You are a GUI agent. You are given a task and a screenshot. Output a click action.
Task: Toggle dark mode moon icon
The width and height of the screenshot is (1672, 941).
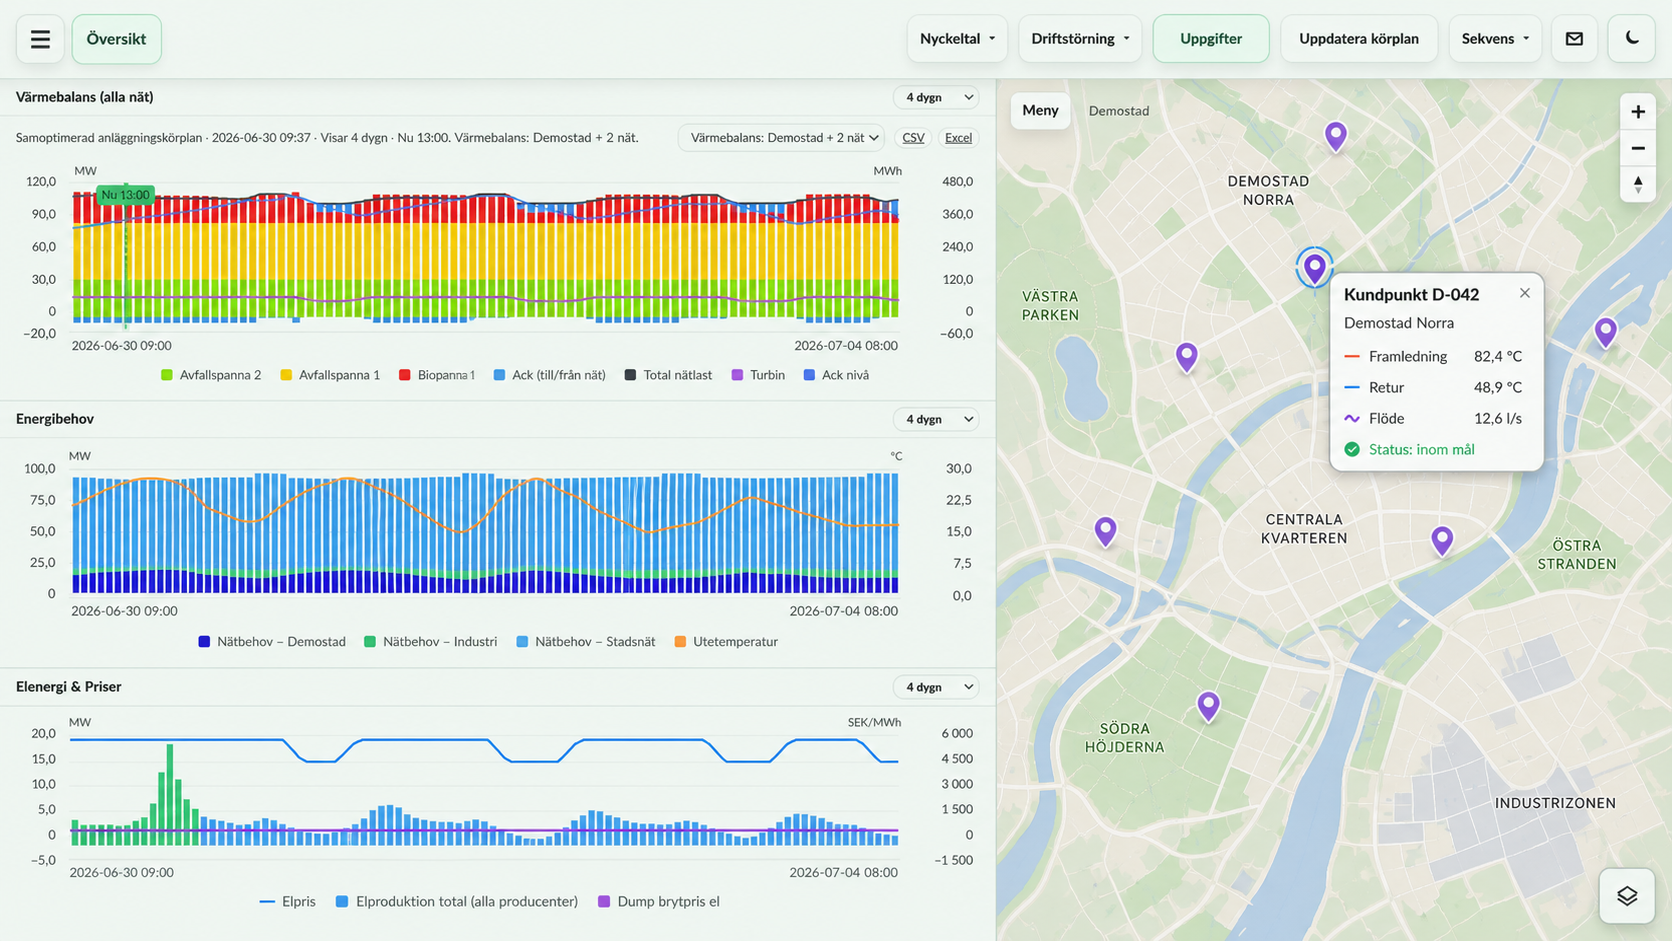[x=1632, y=39]
